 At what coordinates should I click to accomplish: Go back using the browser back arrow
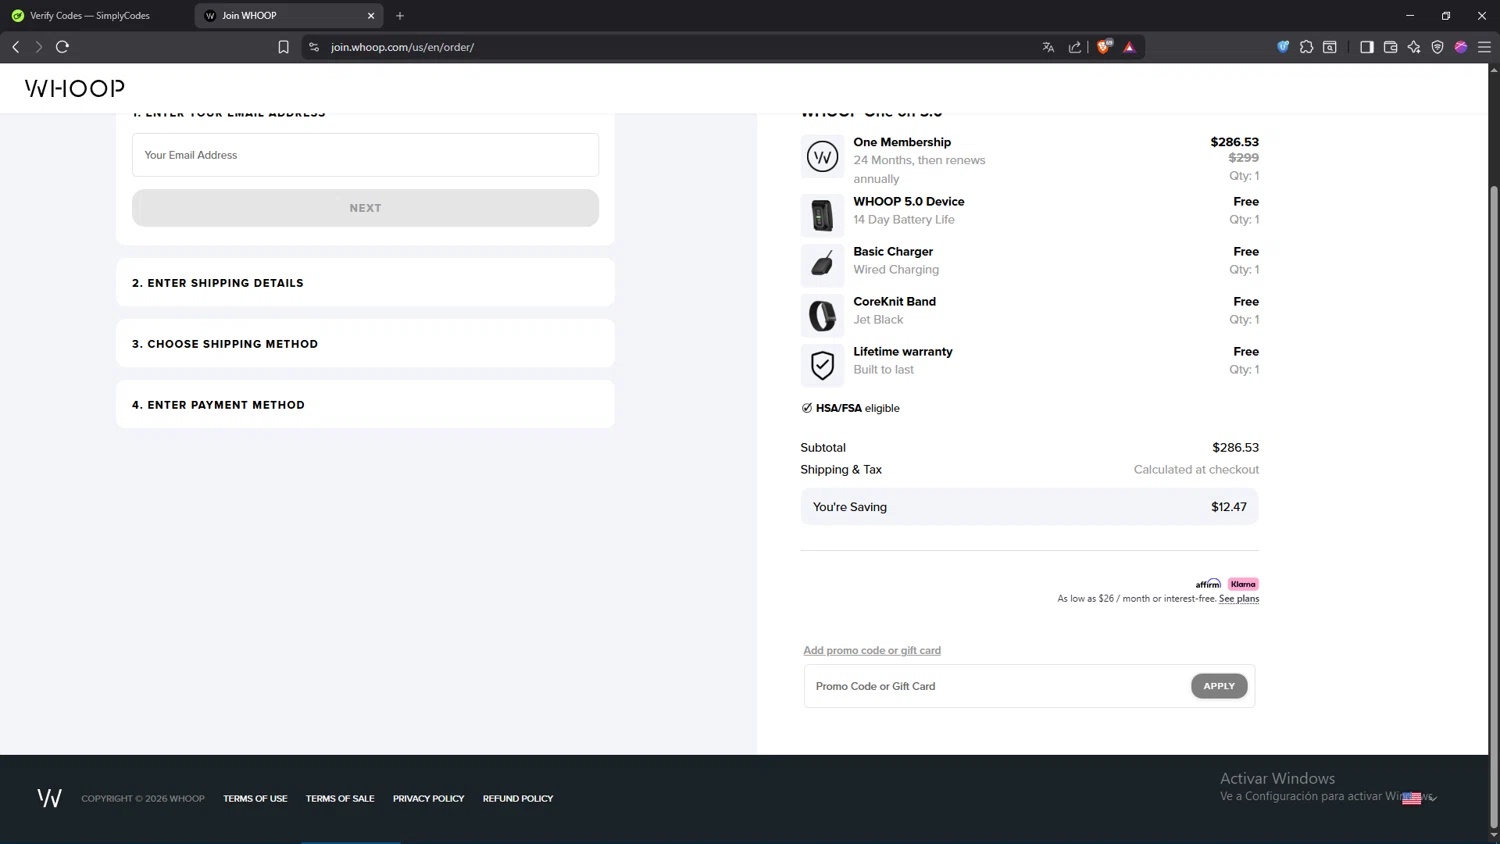pos(16,47)
